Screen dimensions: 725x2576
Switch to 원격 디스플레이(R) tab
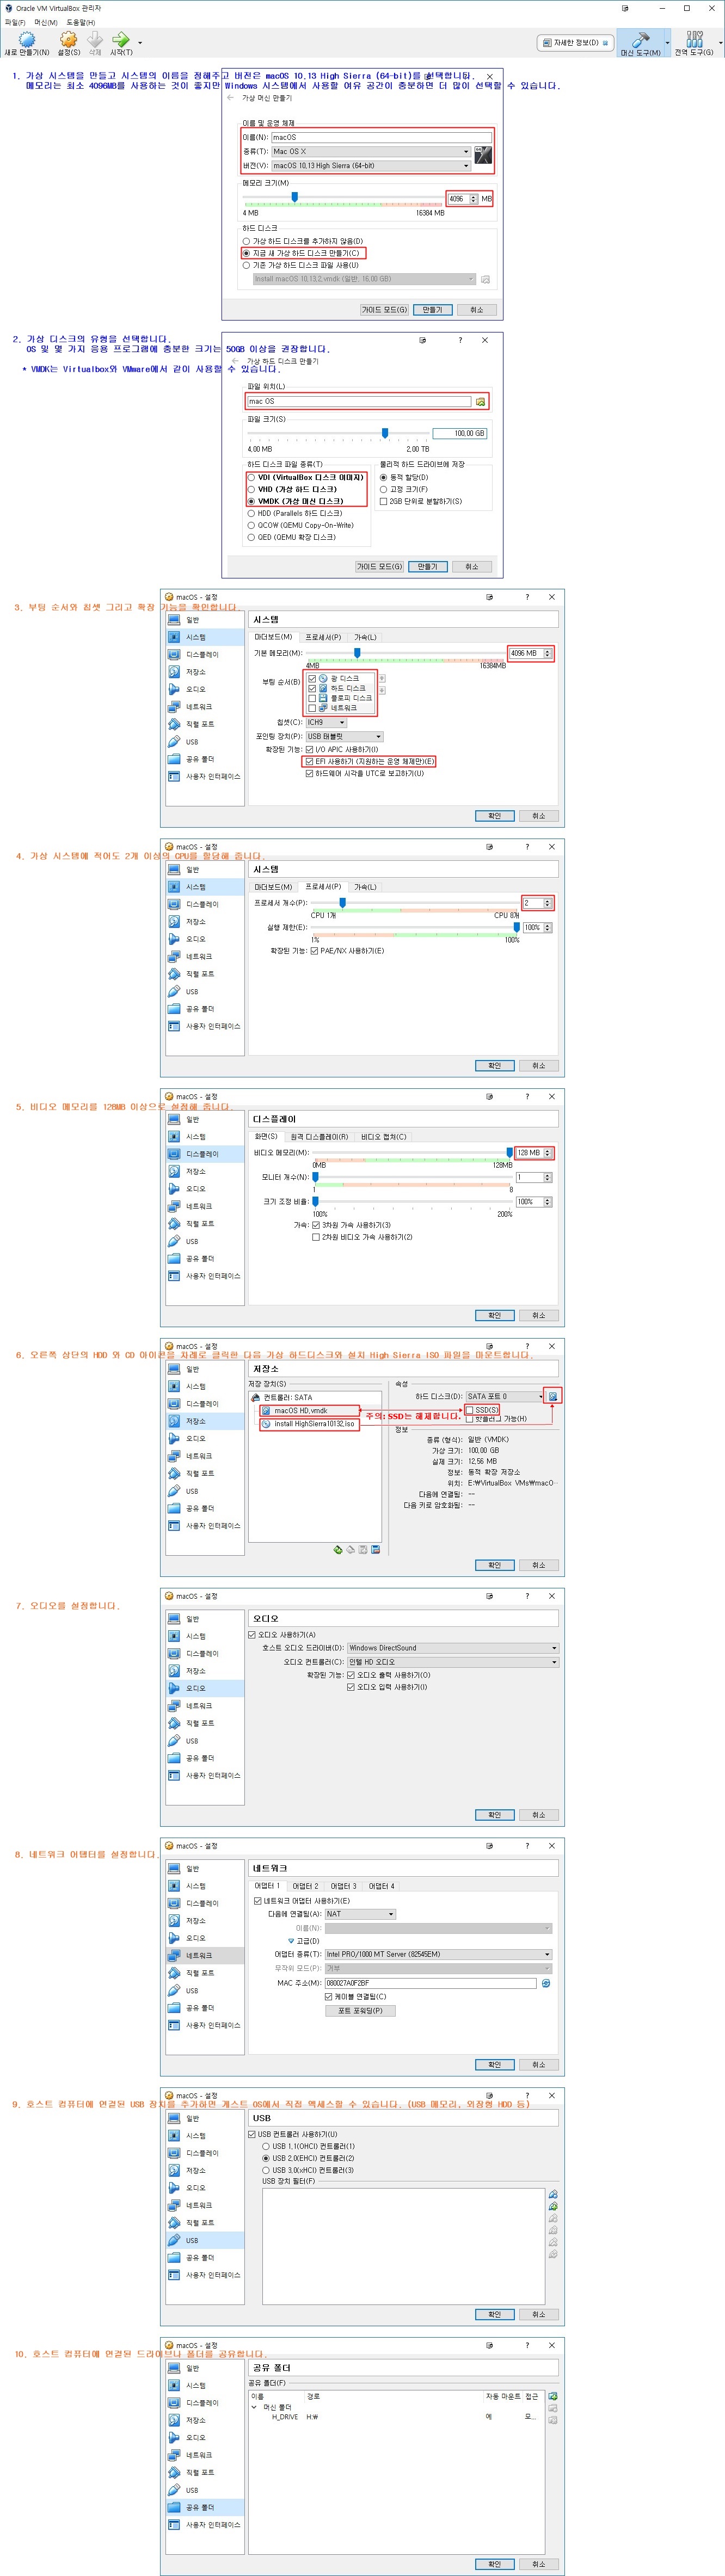tap(319, 1137)
